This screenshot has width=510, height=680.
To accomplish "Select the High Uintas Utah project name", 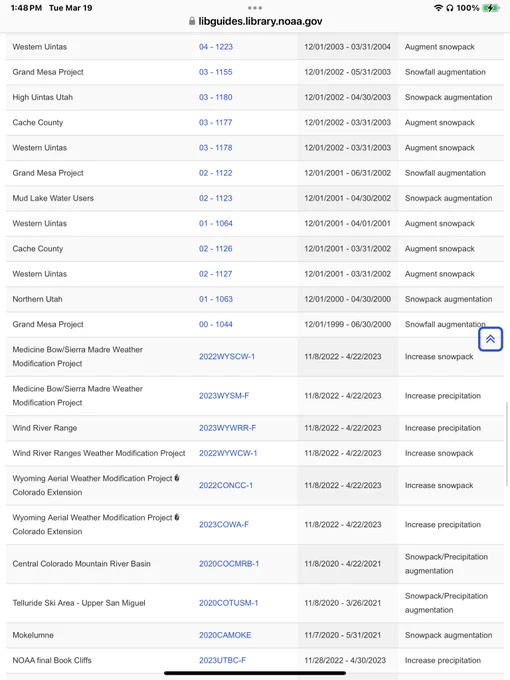I will click(42, 97).
